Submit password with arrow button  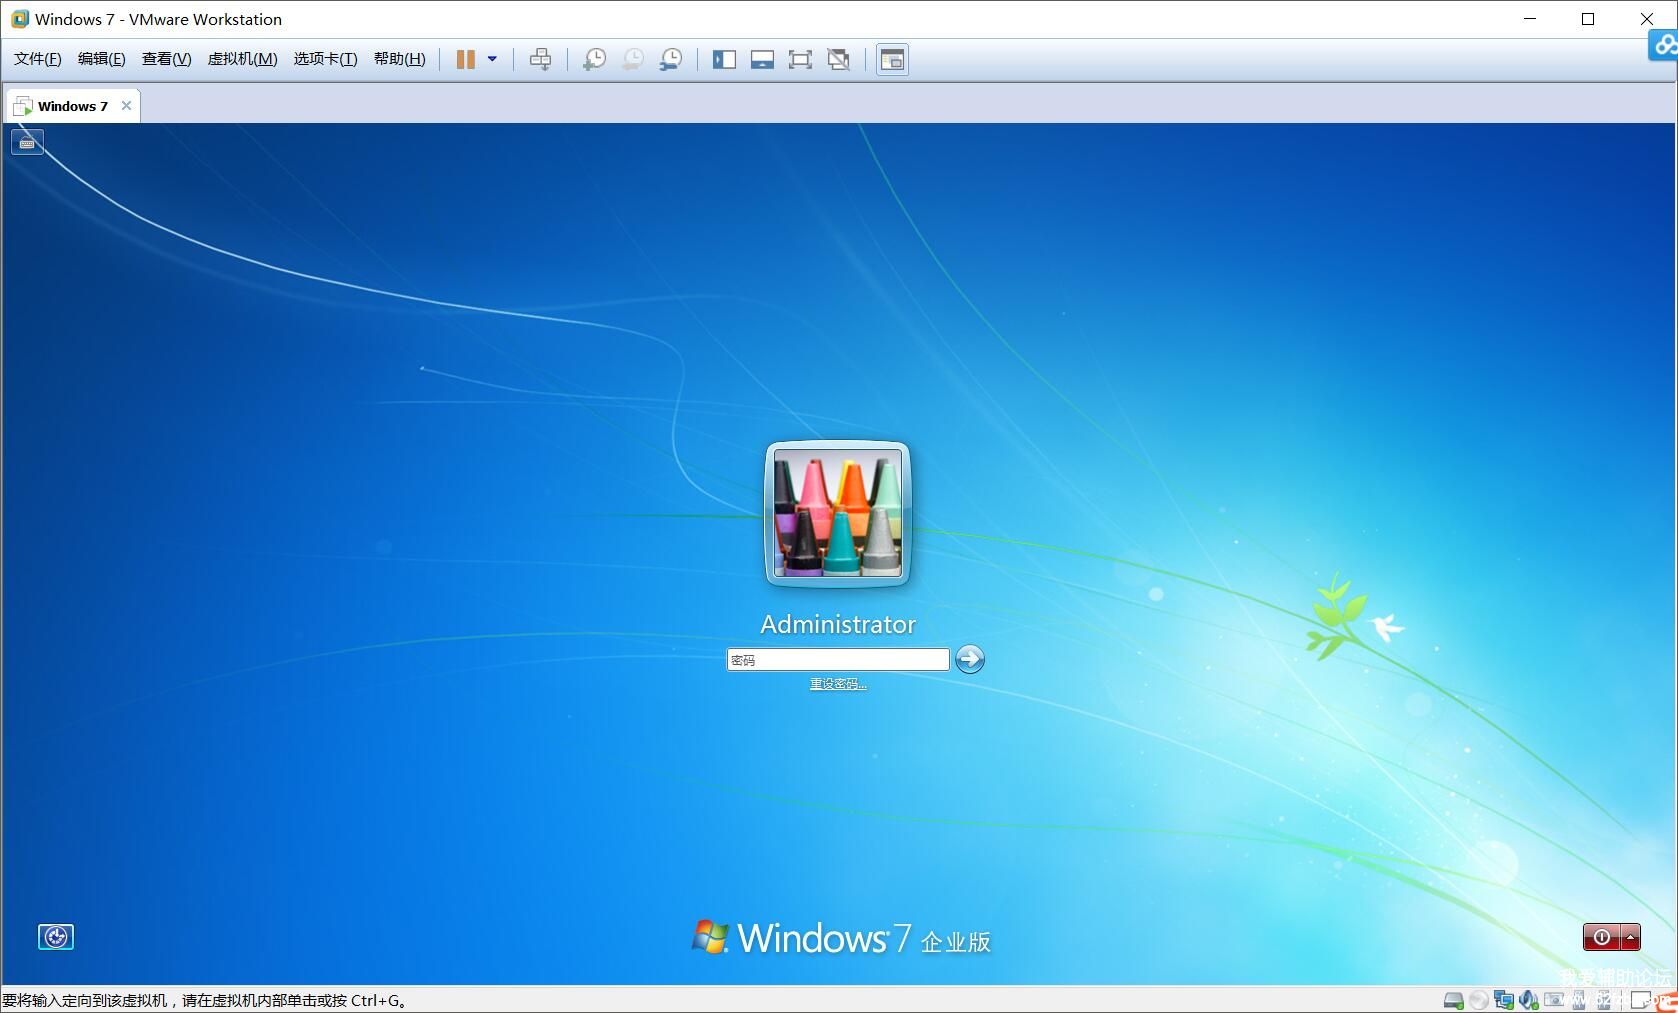tap(970, 659)
